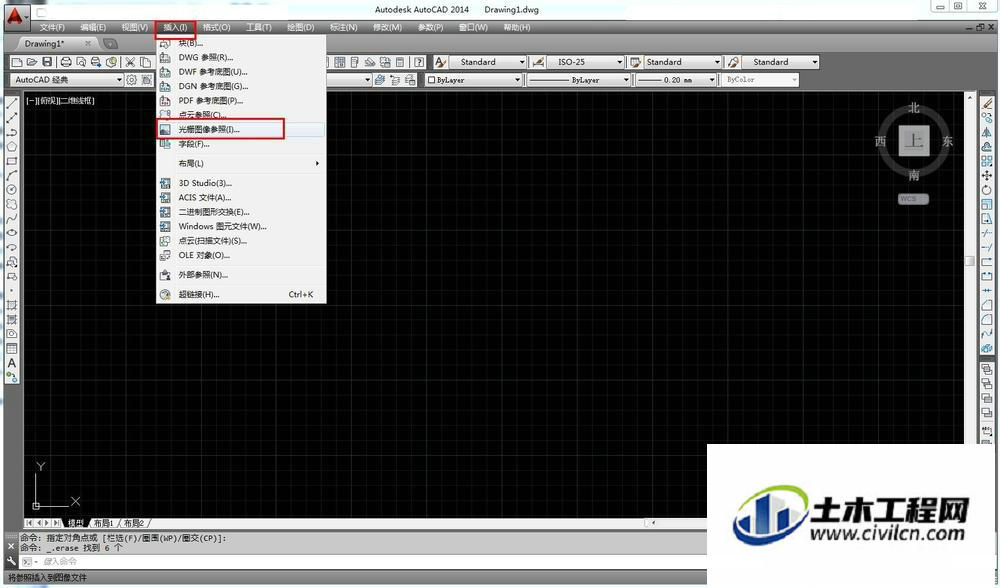Select the Move tool in Modify toolbar
The width and height of the screenshot is (1000, 588).
(987, 175)
